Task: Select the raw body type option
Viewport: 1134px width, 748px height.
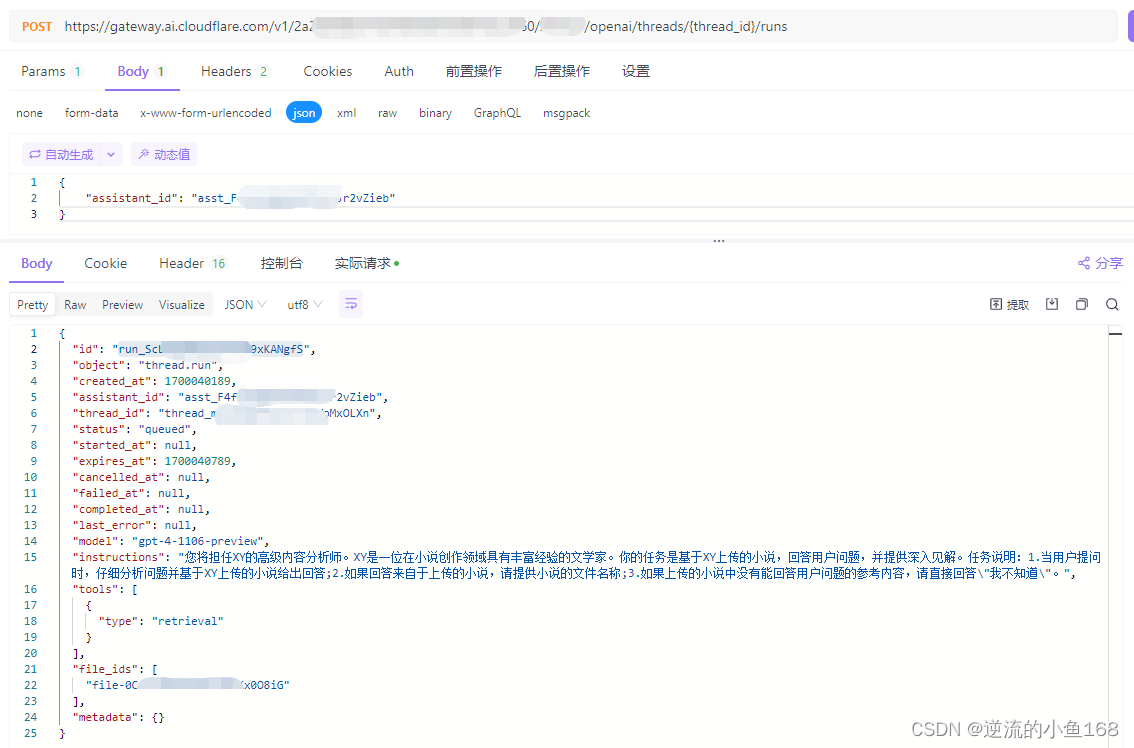Action: [x=387, y=113]
